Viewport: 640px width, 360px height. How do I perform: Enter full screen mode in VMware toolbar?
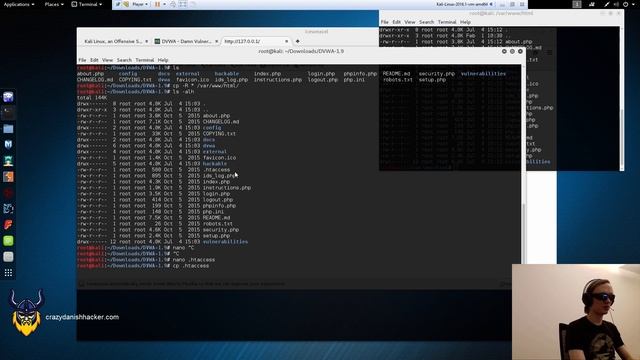tap(182, 4)
